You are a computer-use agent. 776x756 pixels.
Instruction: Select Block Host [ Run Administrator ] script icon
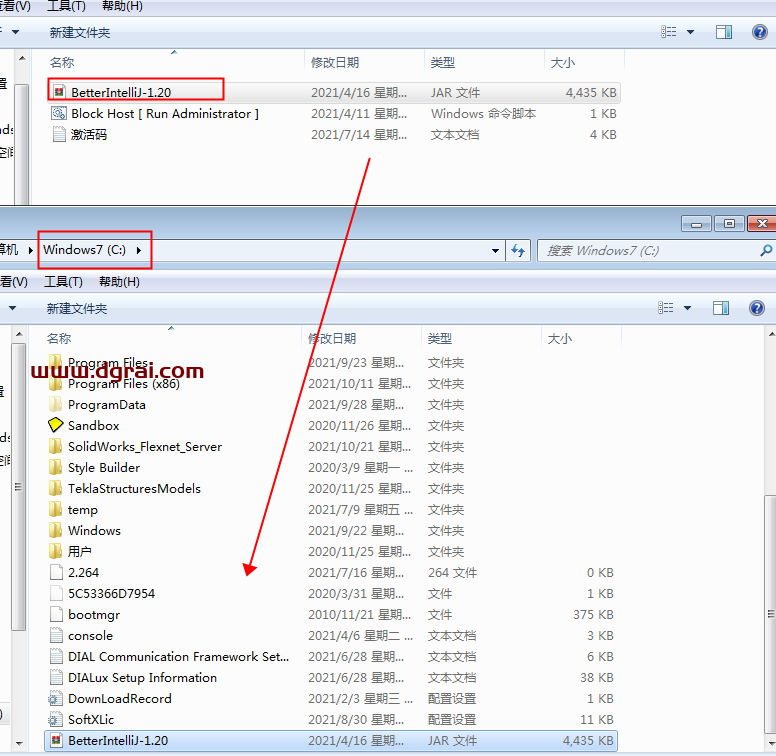tap(59, 113)
